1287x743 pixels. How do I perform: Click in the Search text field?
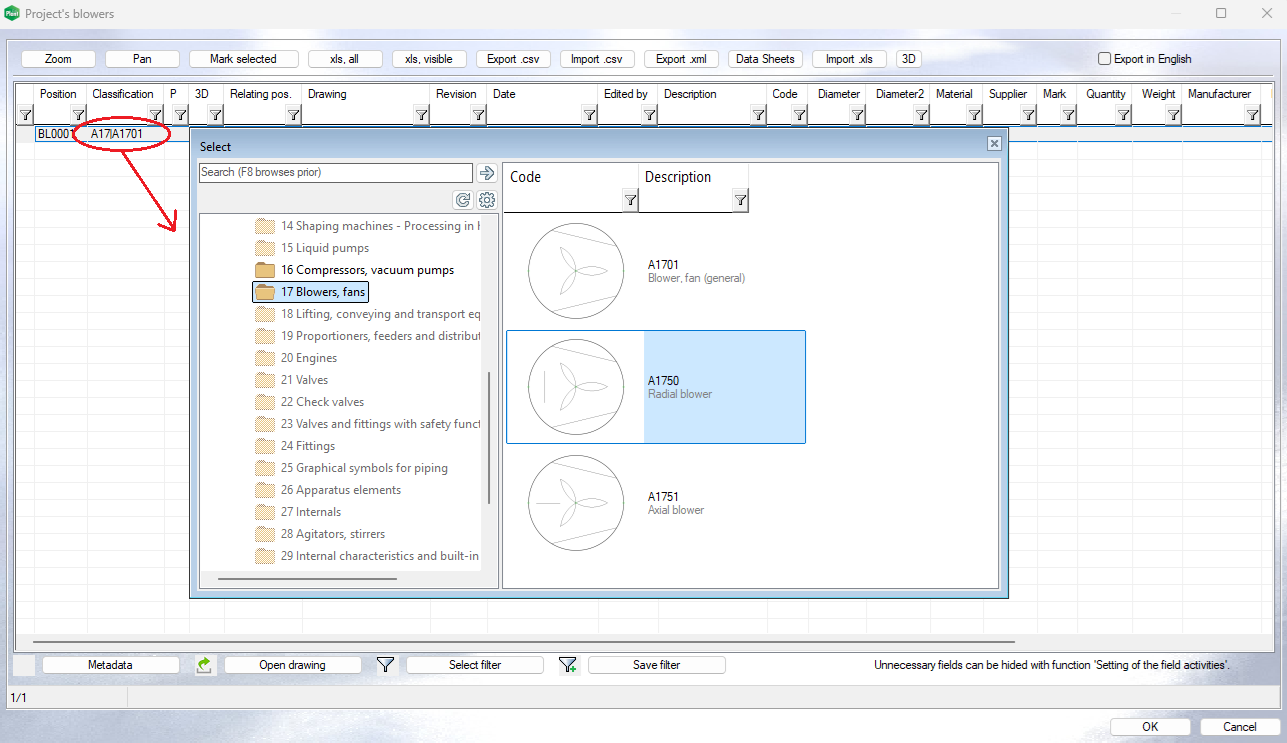[335, 173]
